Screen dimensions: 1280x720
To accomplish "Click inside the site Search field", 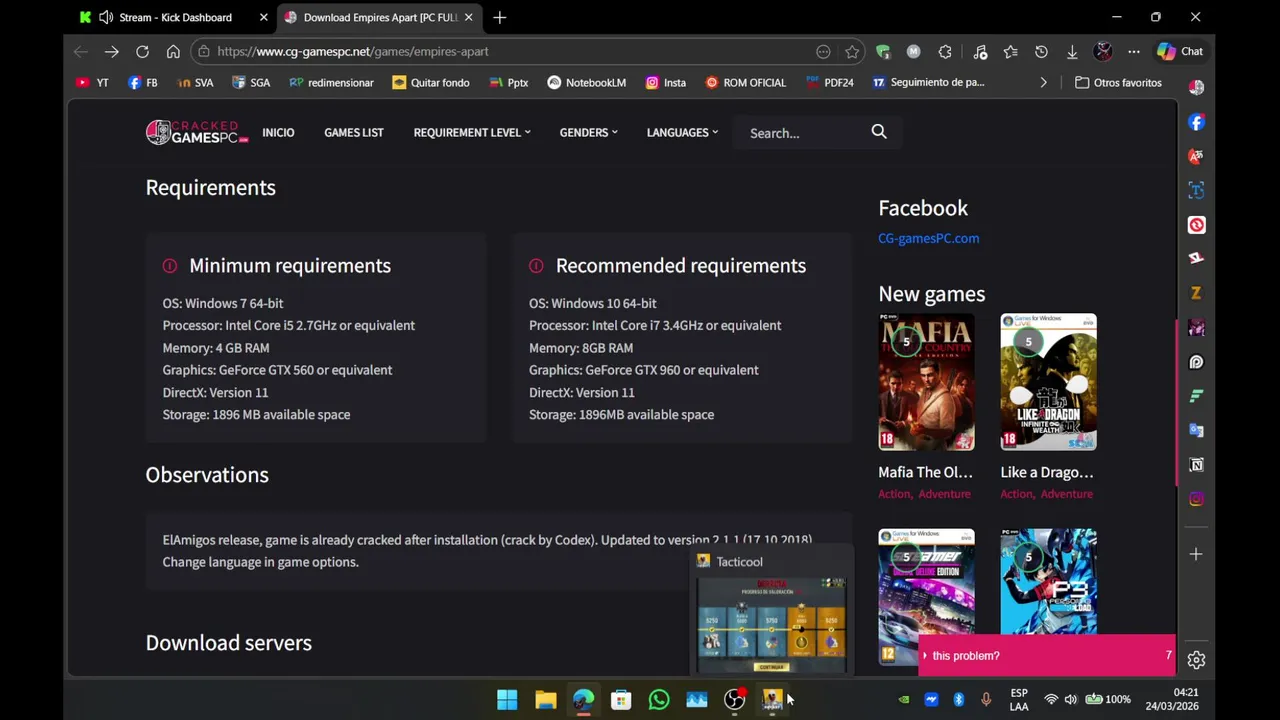I will (805, 132).
